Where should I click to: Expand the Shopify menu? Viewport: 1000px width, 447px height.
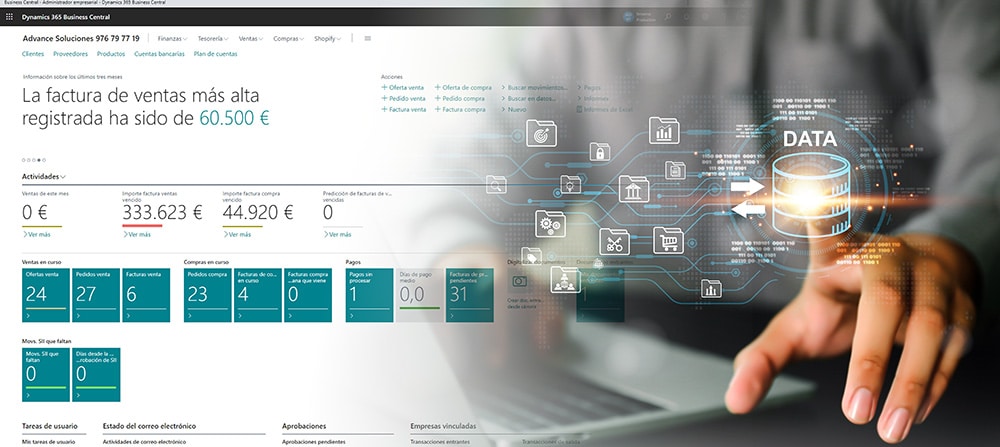pyautogui.click(x=327, y=39)
